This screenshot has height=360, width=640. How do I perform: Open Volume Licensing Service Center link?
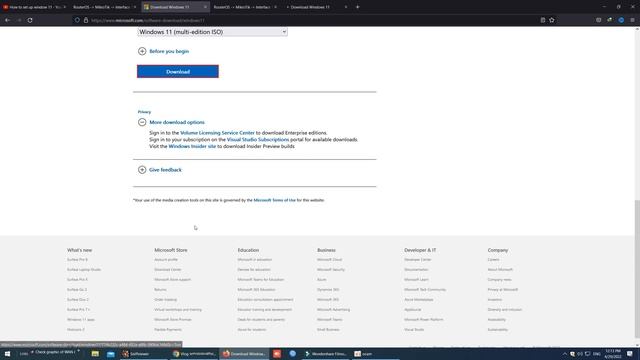pyautogui.click(x=217, y=133)
